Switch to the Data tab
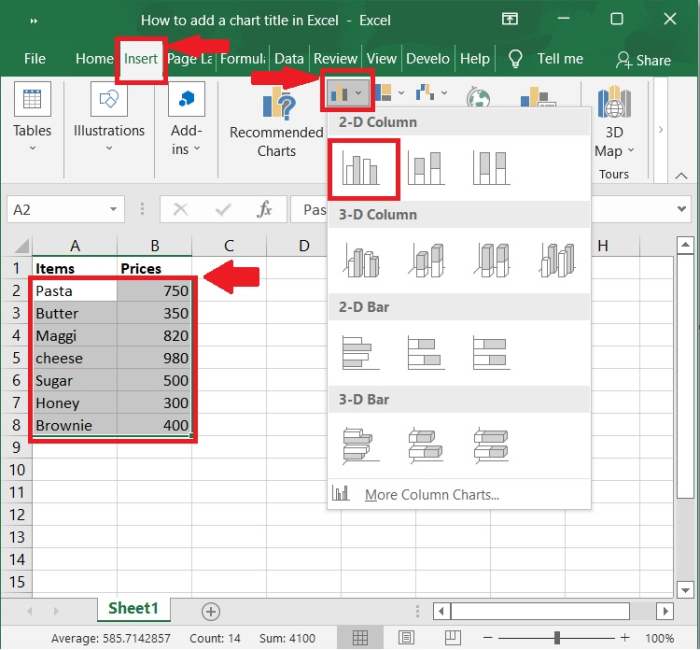This screenshot has width=700, height=650. point(289,58)
